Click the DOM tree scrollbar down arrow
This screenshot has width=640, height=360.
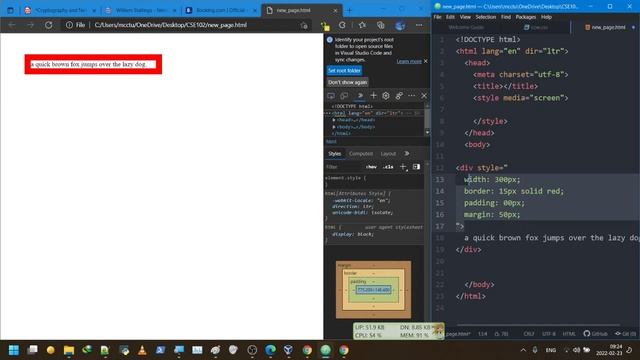point(427,132)
